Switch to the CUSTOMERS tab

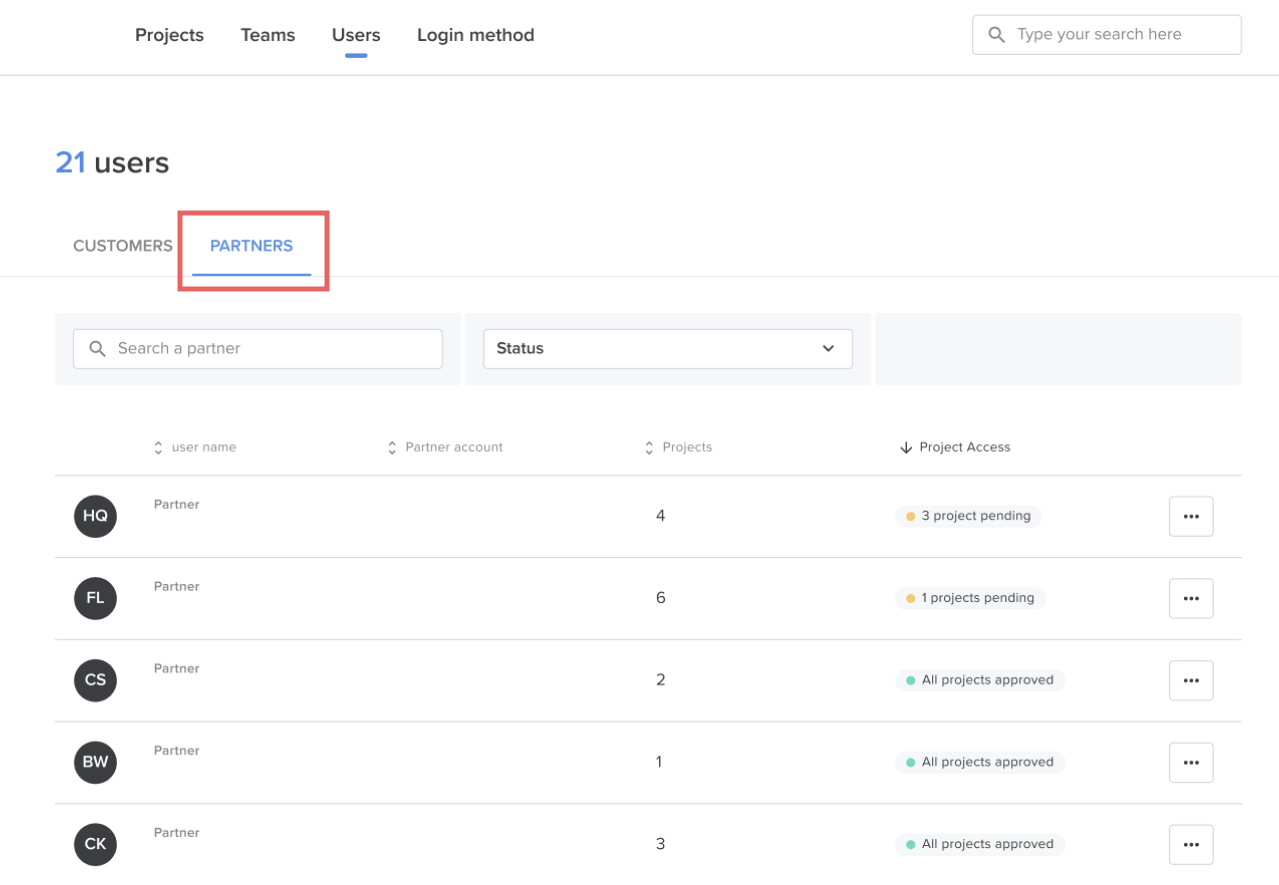pos(123,245)
